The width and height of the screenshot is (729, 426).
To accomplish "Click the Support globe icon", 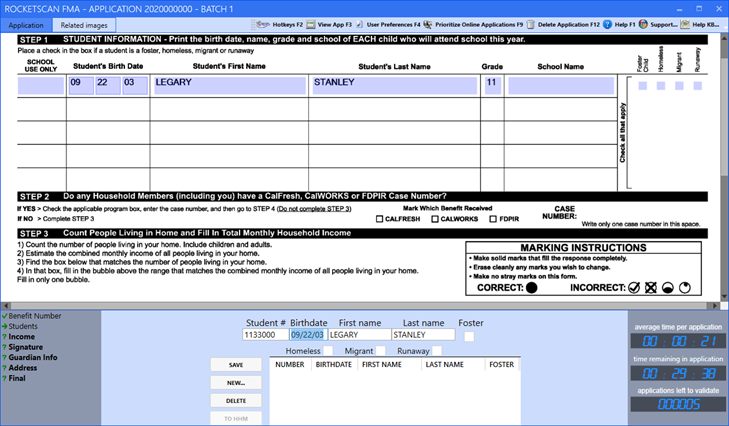I will pyautogui.click(x=643, y=24).
